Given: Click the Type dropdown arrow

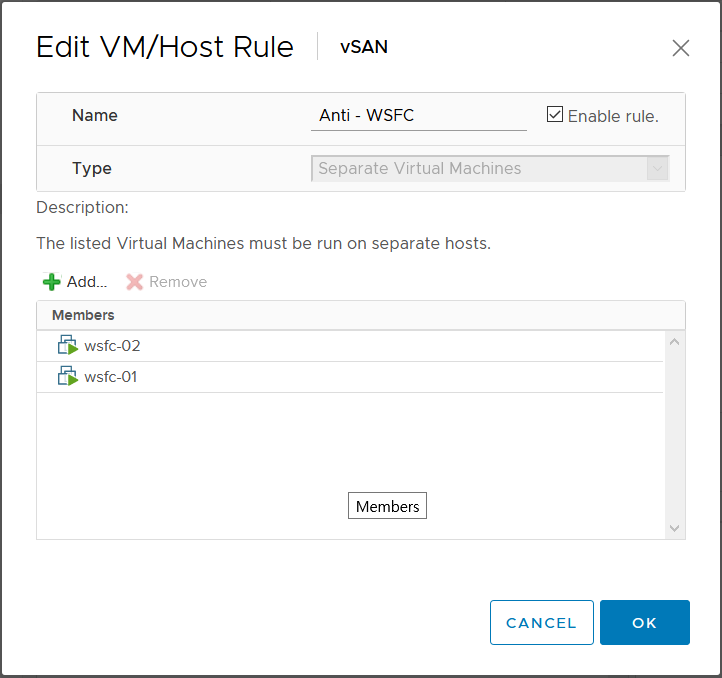Looking at the screenshot, I should [x=657, y=169].
